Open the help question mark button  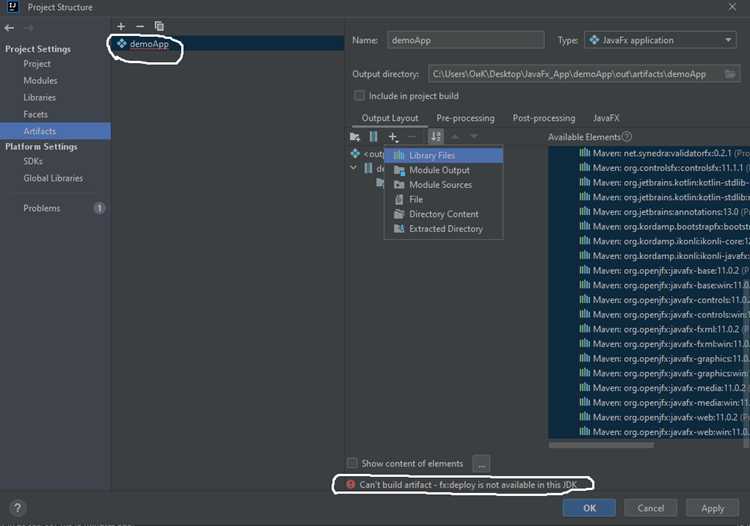18,508
